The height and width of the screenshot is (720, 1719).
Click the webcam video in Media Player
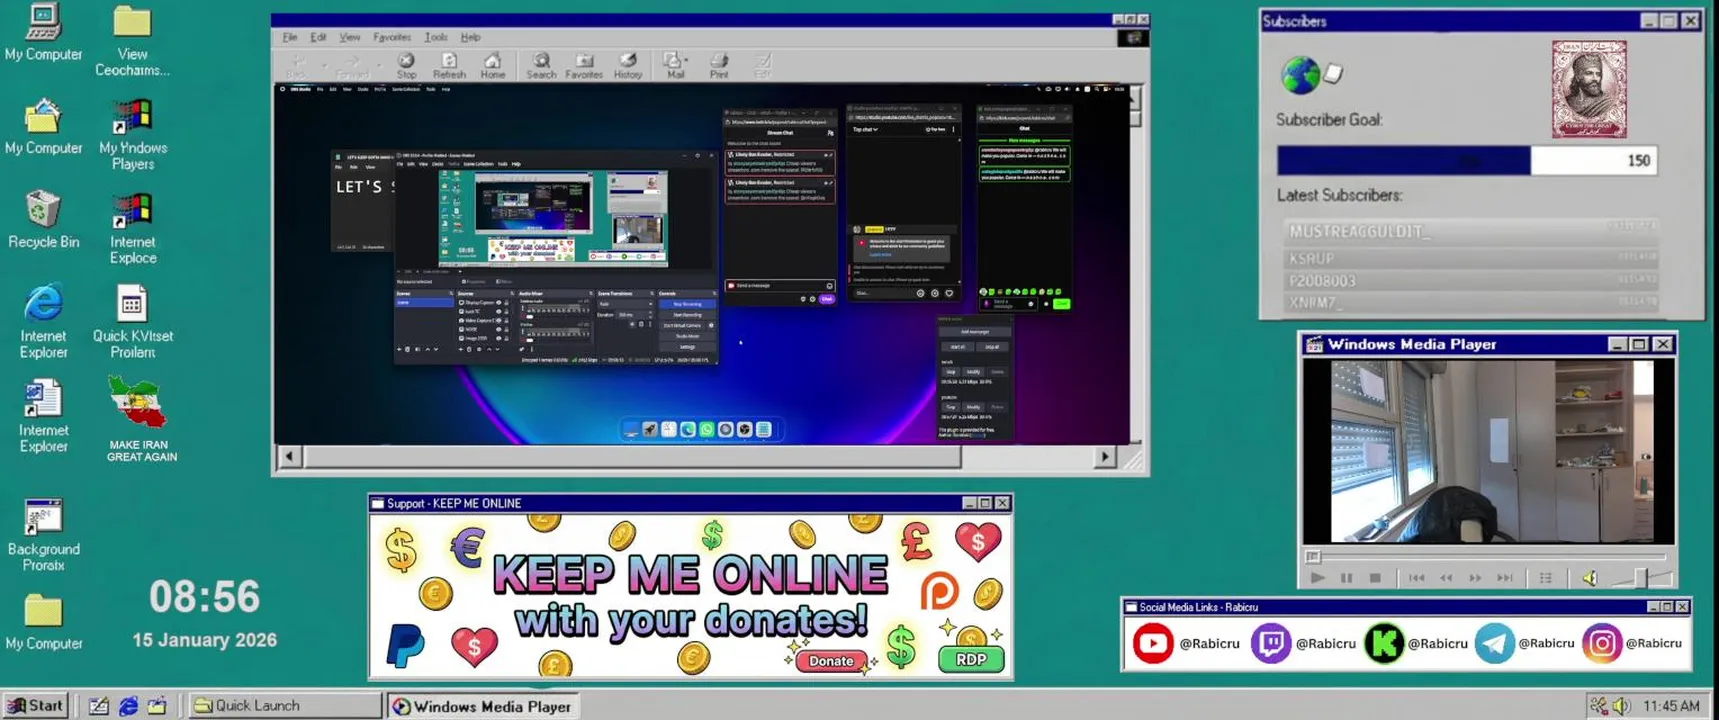click(x=1488, y=451)
